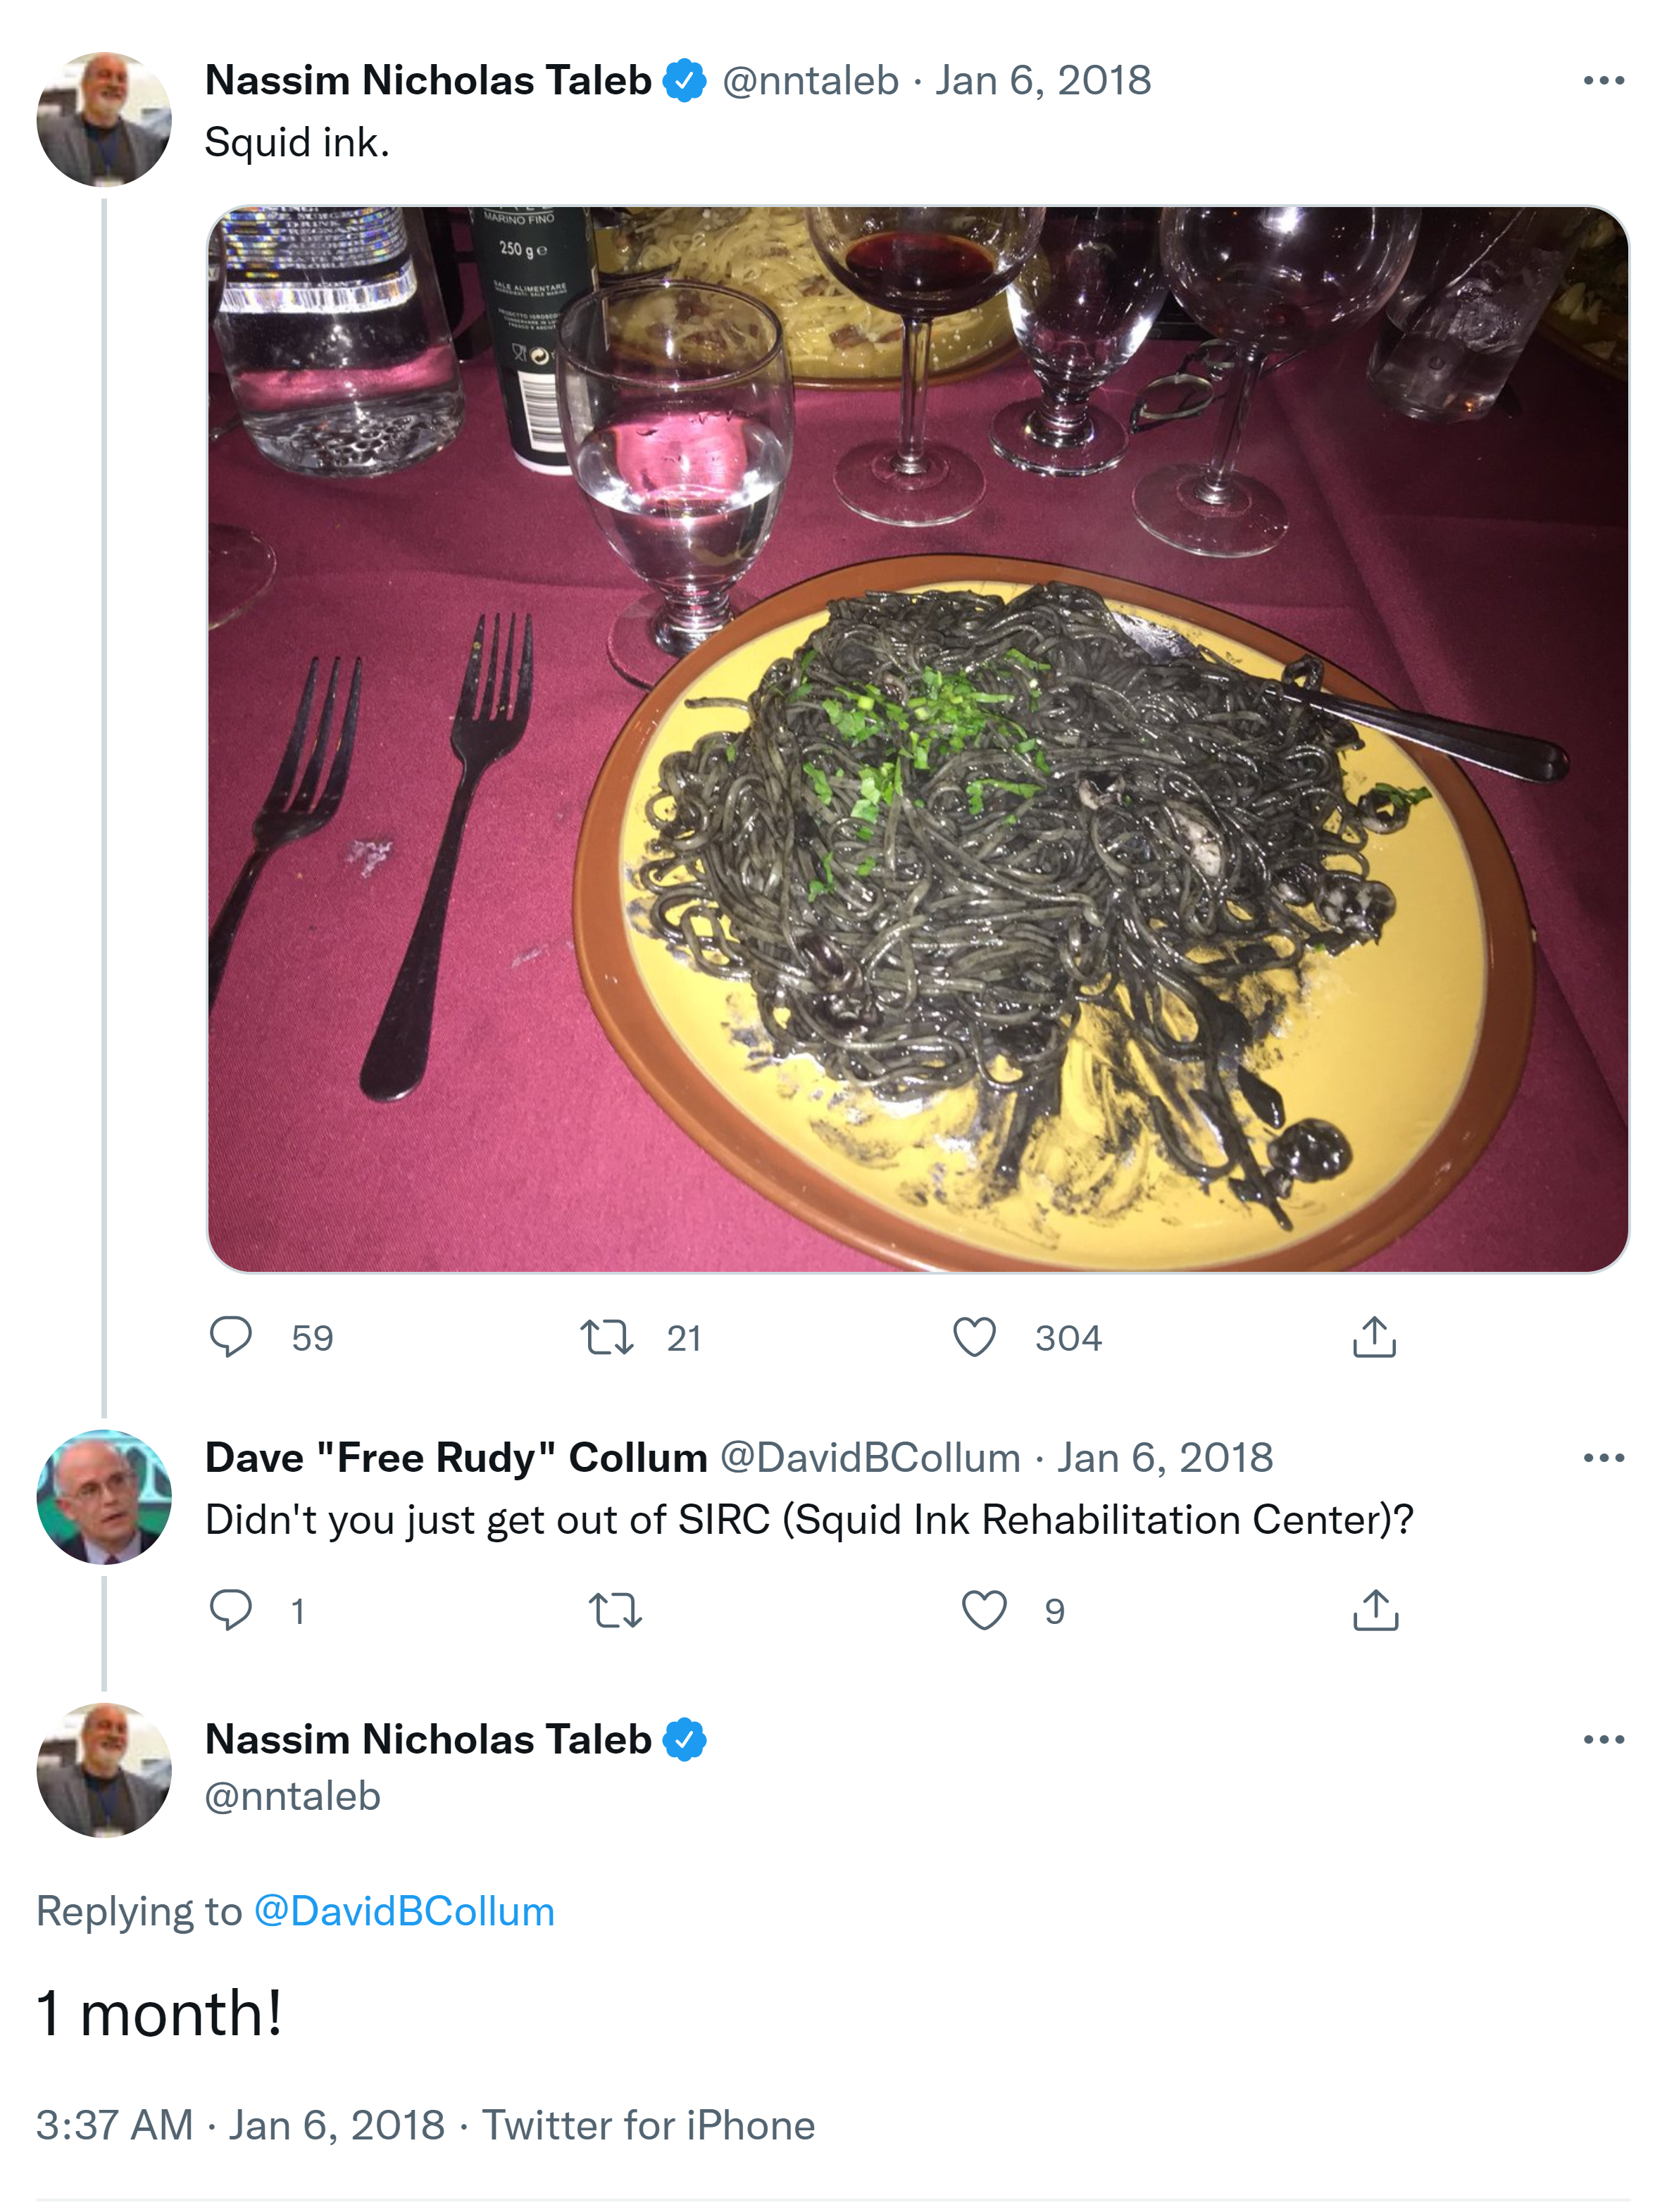1655x2212 pixels.
Task: Click Taleb's avatar on the '1 month!' reply
Action: [x=104, y=1770]
